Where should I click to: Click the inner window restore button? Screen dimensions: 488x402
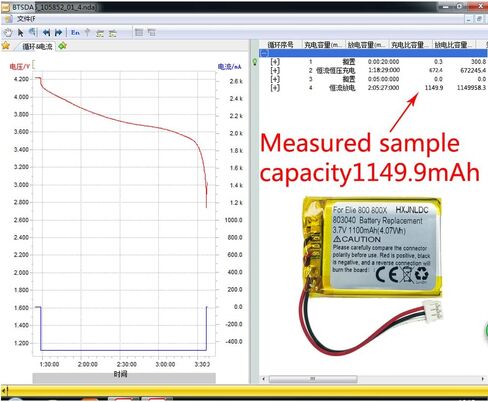(x=479, y=19)
